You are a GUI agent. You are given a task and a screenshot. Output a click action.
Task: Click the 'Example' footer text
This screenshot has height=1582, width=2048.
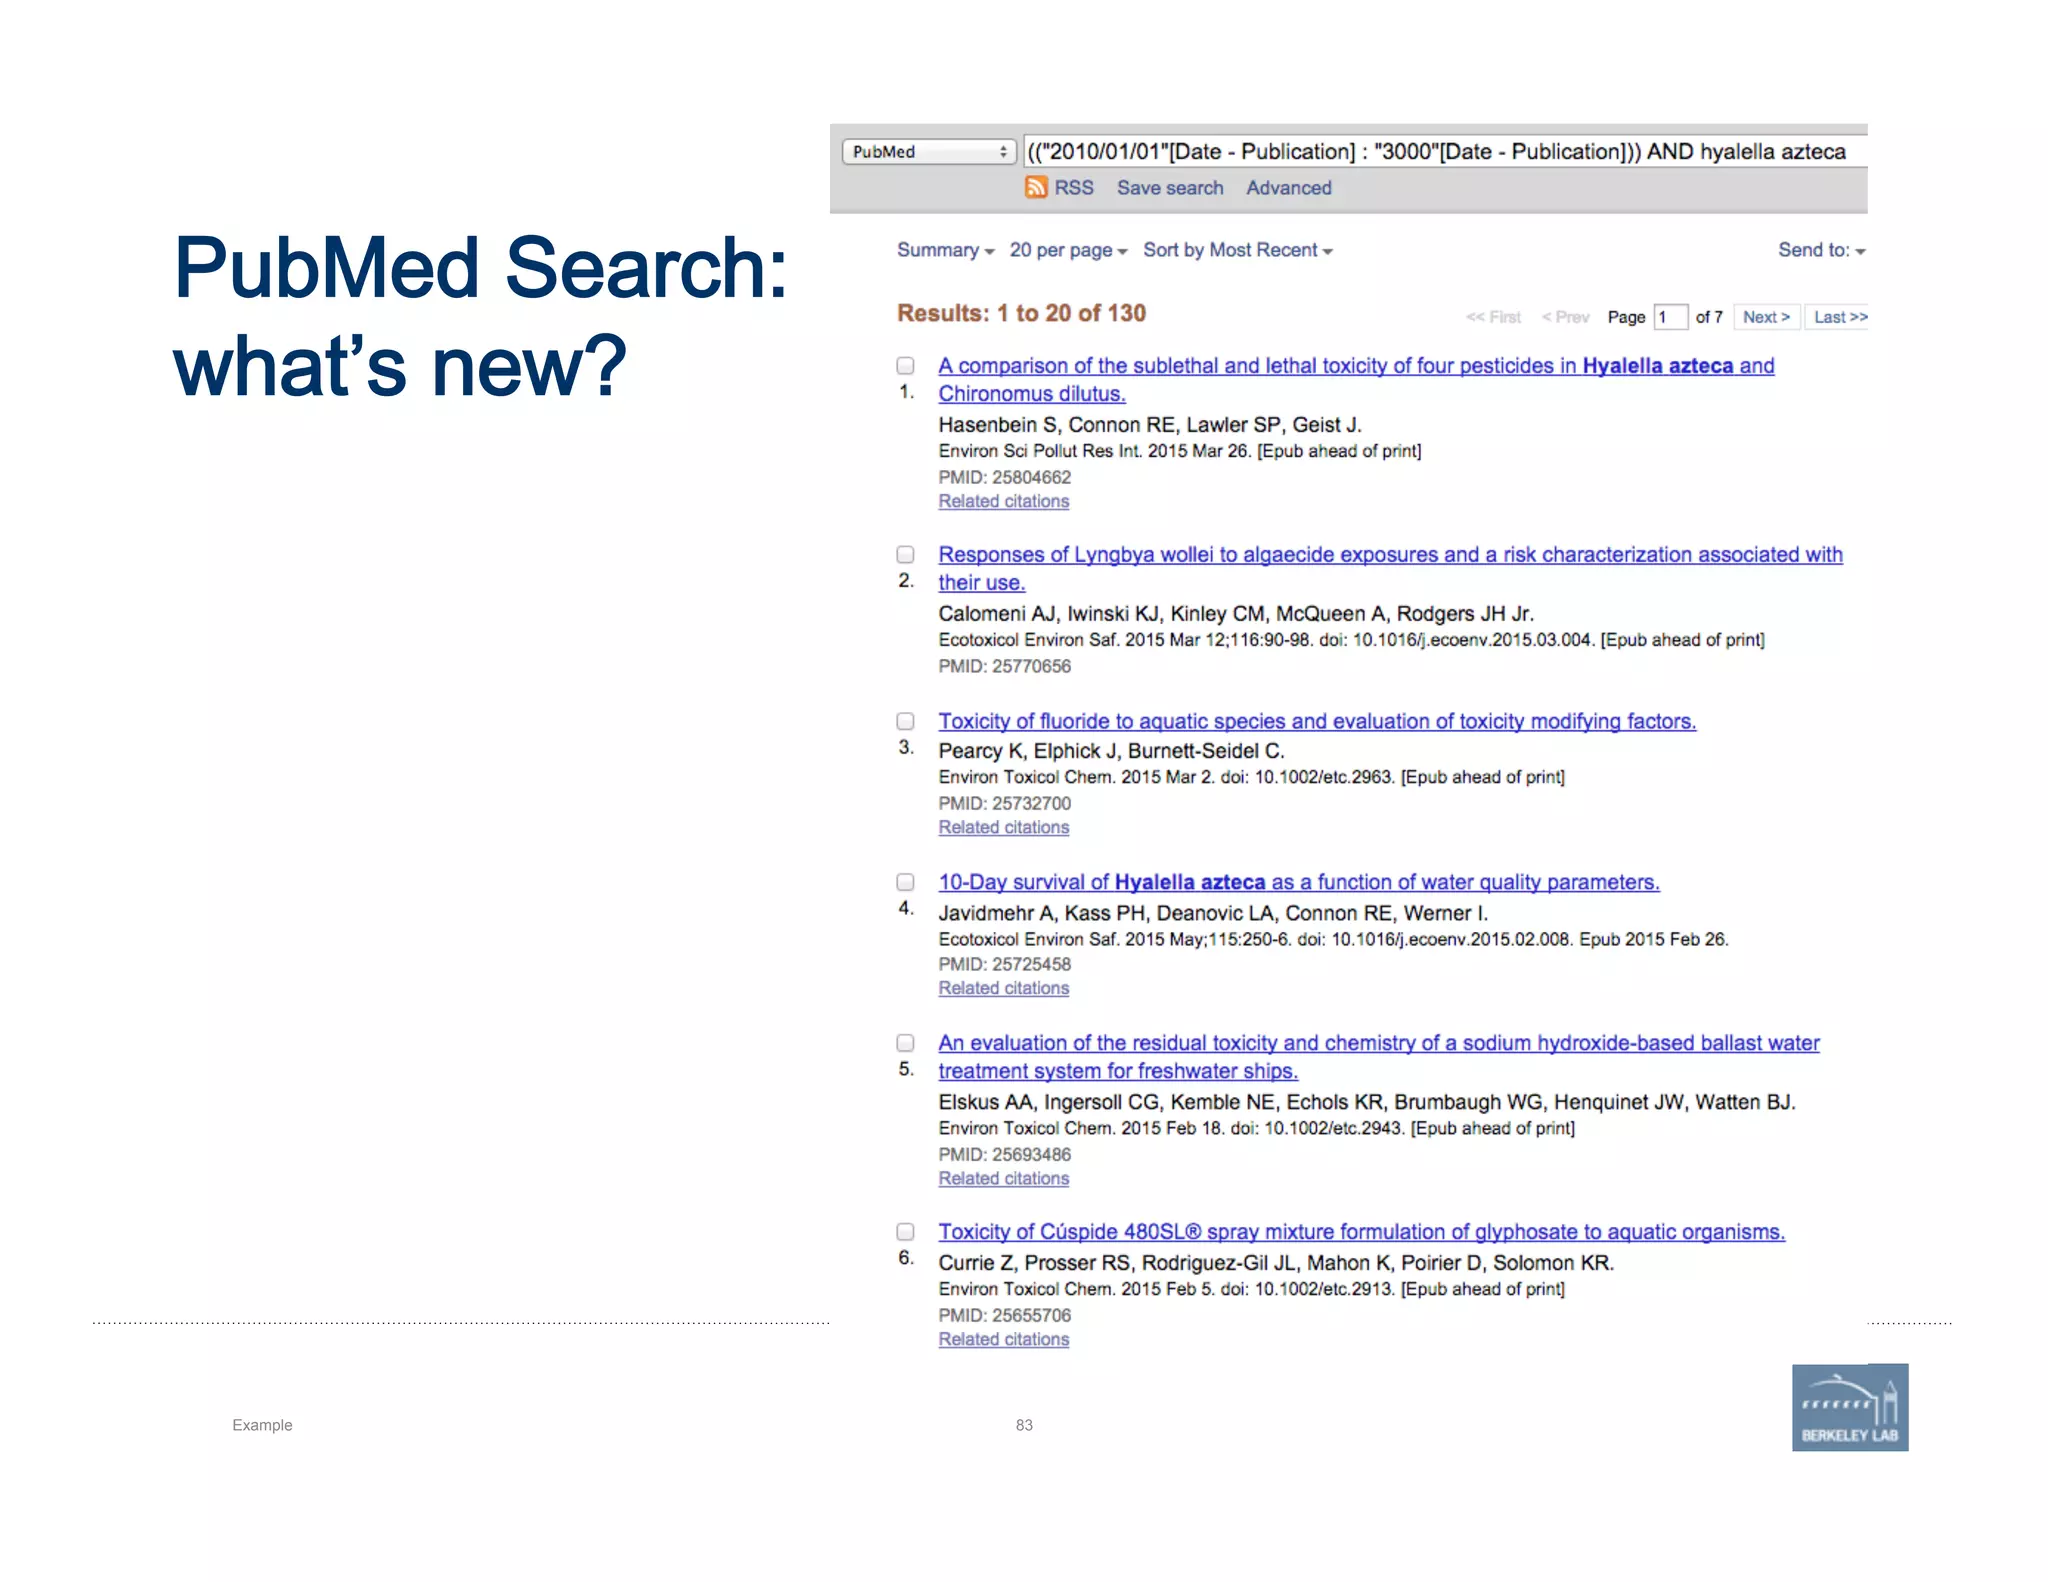pos(262,1425)
